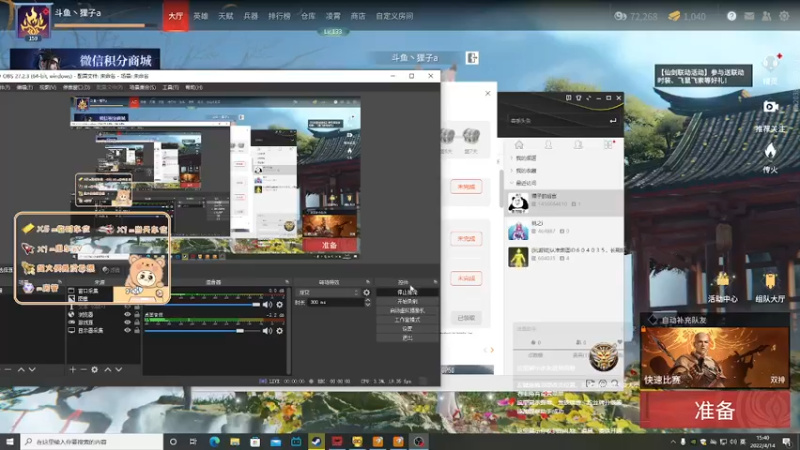Open Steam from the taskbar
Image resolution: width=800 pixels, height=450 pixels.
316,441
